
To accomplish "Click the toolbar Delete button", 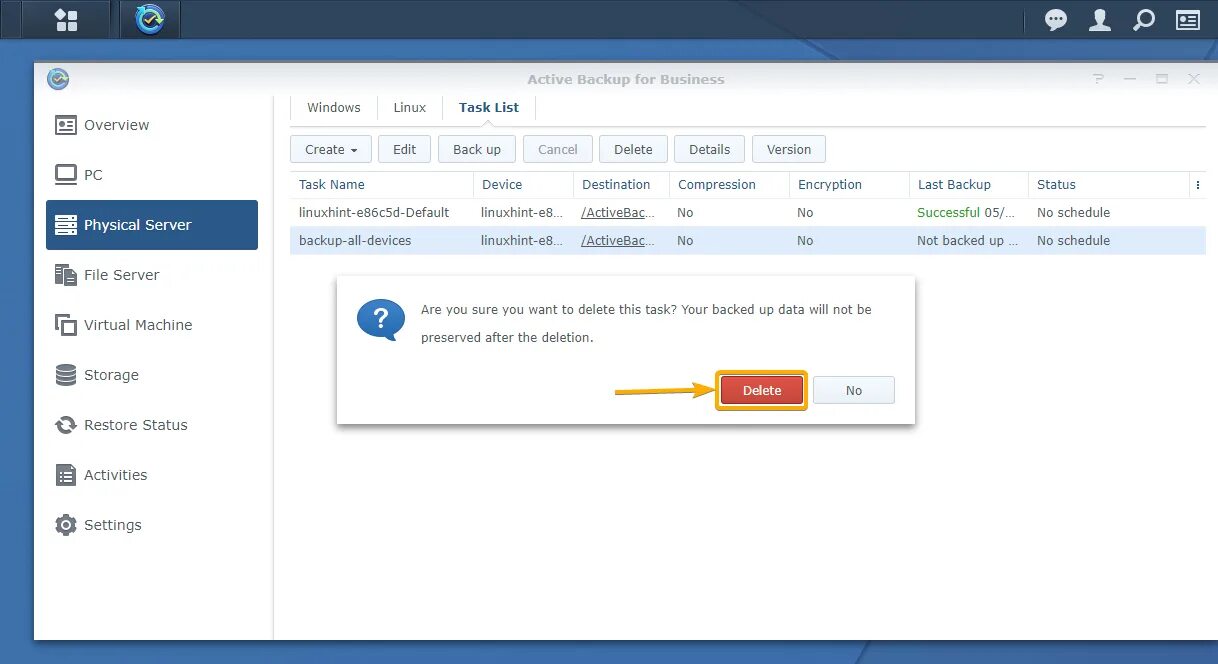I will click(x=633, y=149).
